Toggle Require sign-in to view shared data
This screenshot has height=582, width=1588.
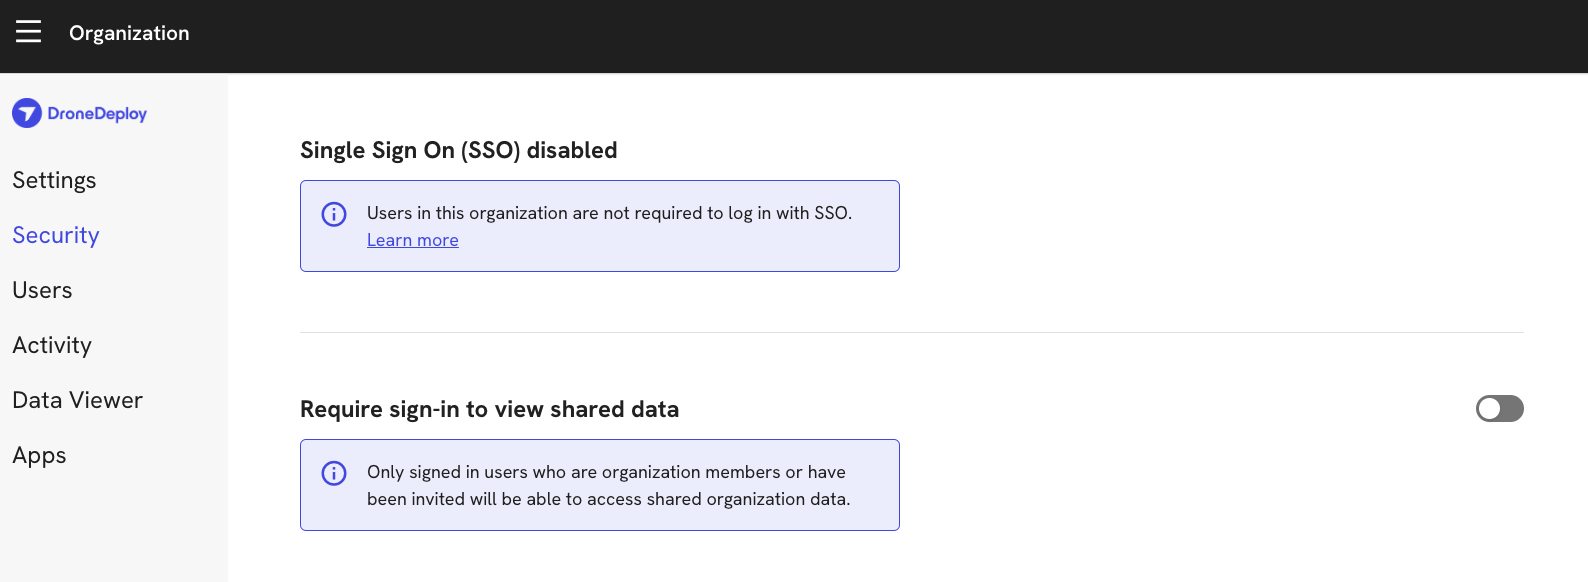[x=1499, y=408]
